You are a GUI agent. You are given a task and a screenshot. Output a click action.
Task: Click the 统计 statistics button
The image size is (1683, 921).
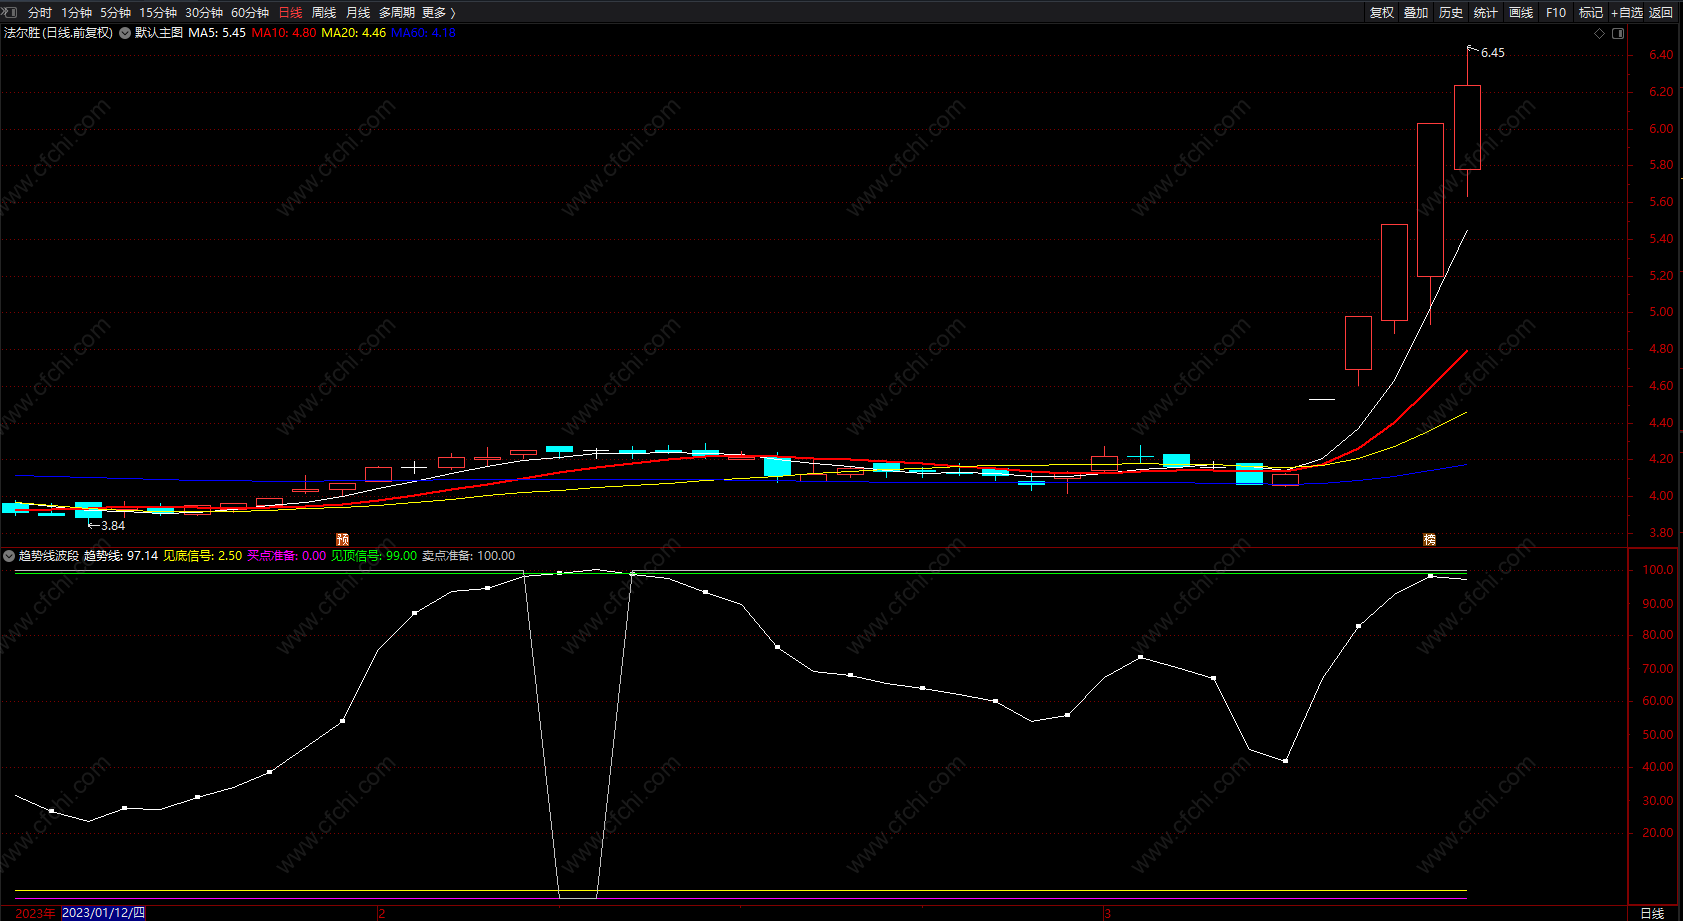[1486, 13]
